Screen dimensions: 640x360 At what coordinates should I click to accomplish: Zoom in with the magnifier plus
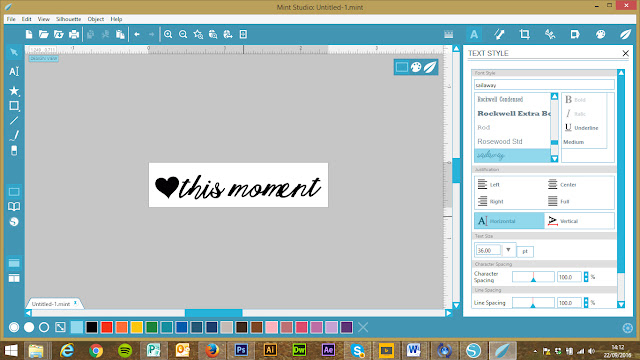pos(168,35)
